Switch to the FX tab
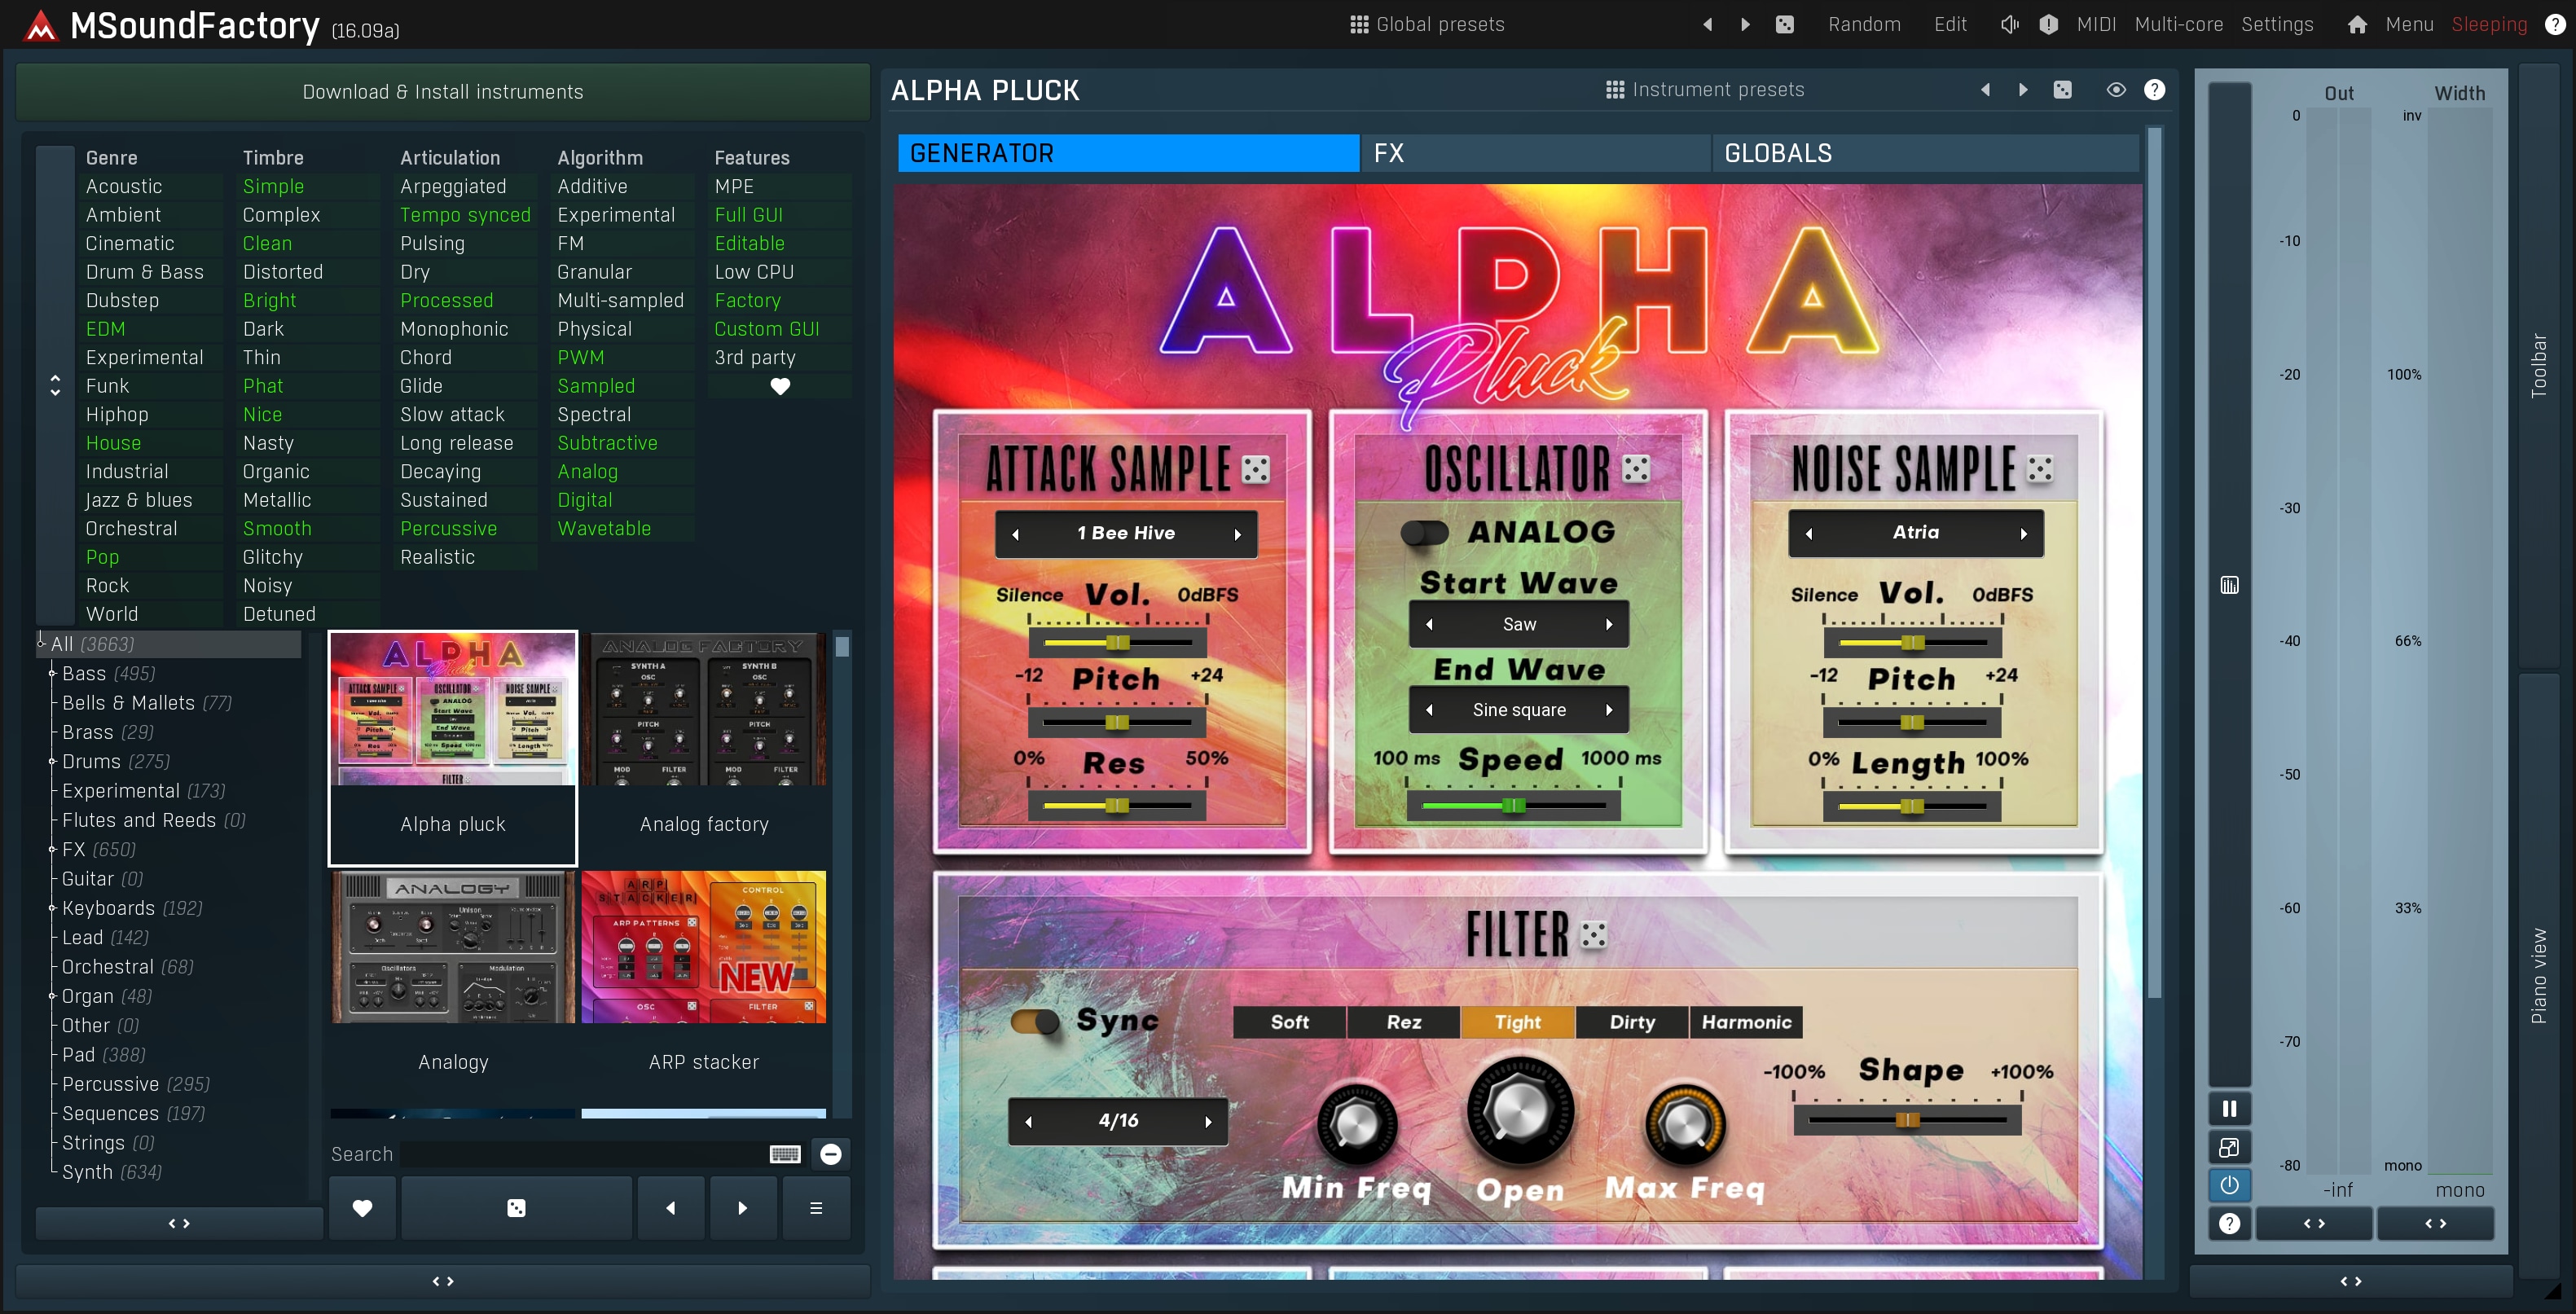 tap(1536, 153)
